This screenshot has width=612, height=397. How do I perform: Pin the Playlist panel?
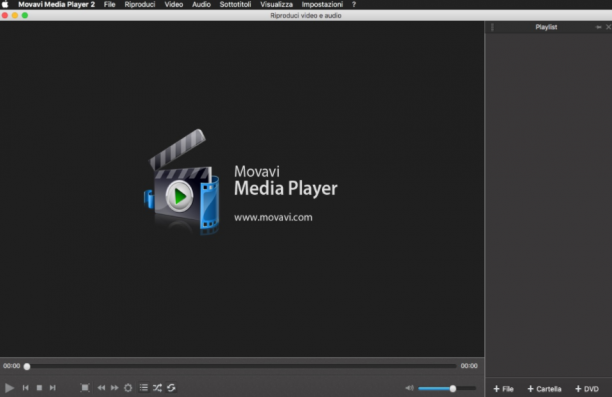coord(598,27)
